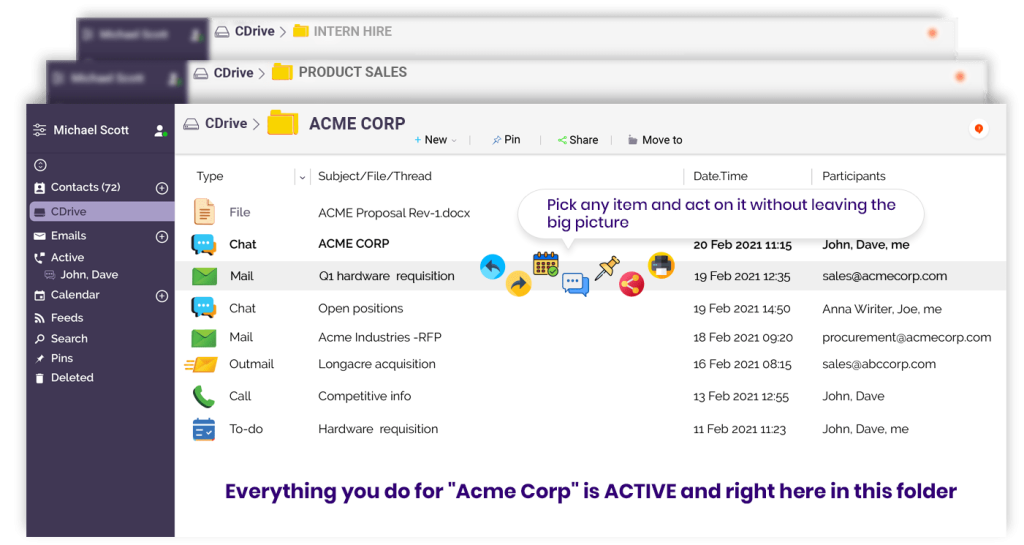Click the calendar schedule icon on Q1 hardware row
Screen dimensions: 1024x545
coord(546,264)
